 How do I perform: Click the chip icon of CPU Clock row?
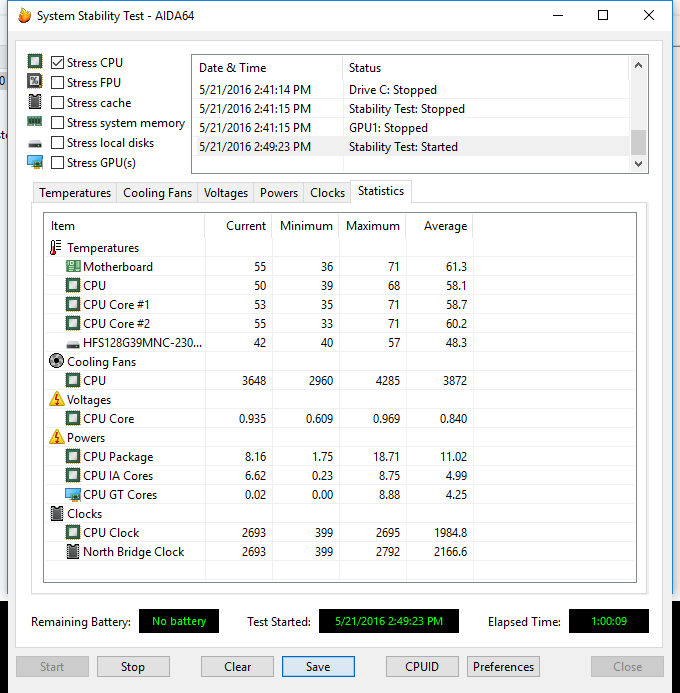(73, 533)
